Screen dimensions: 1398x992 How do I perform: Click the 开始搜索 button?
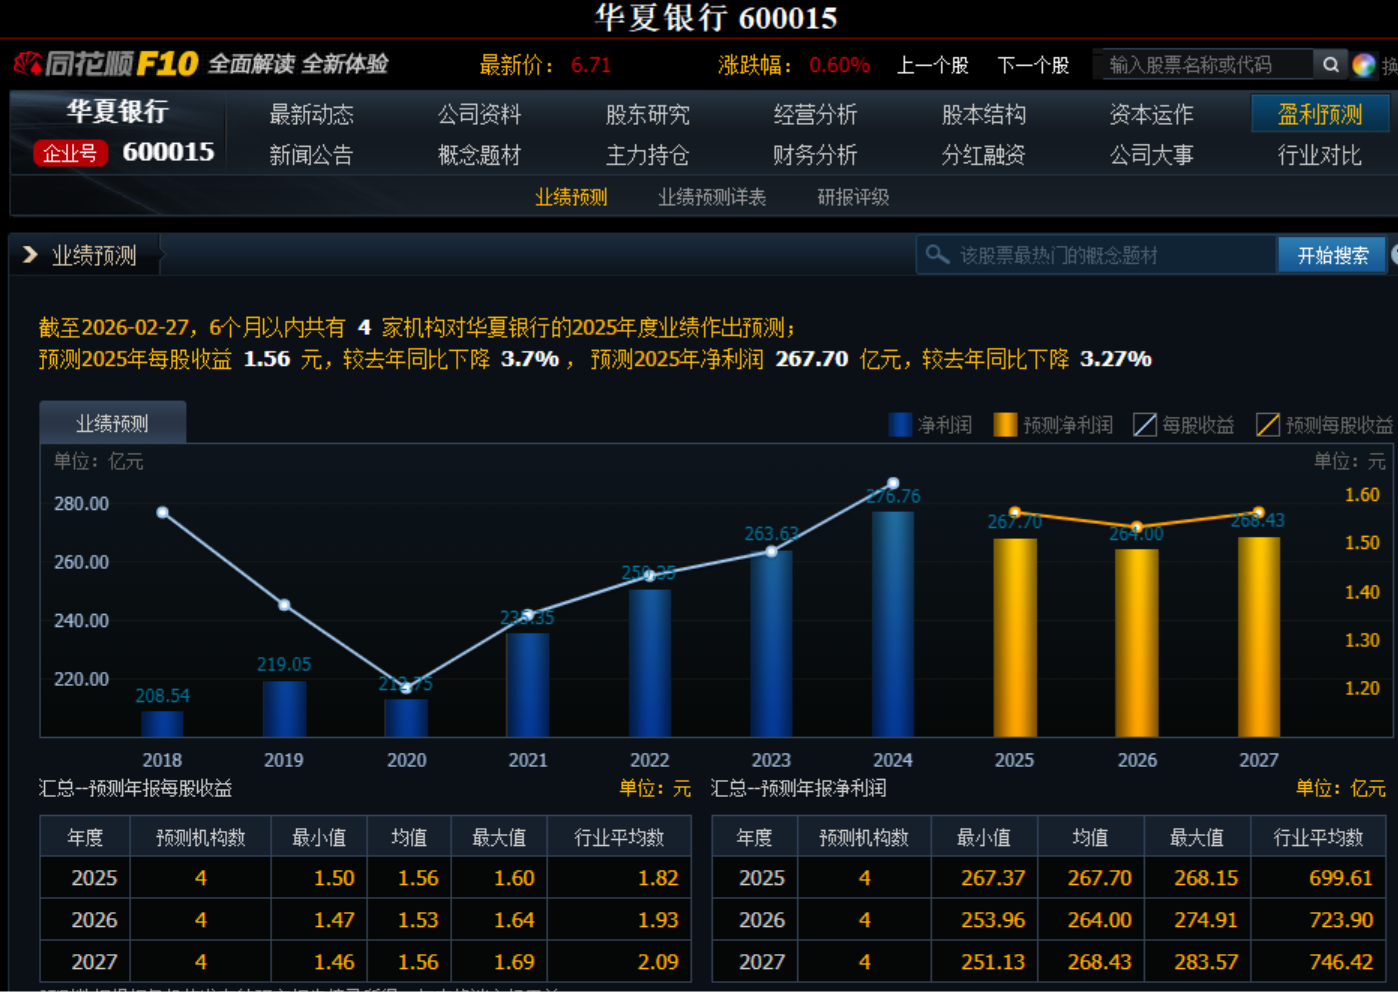pos(1332,255)
